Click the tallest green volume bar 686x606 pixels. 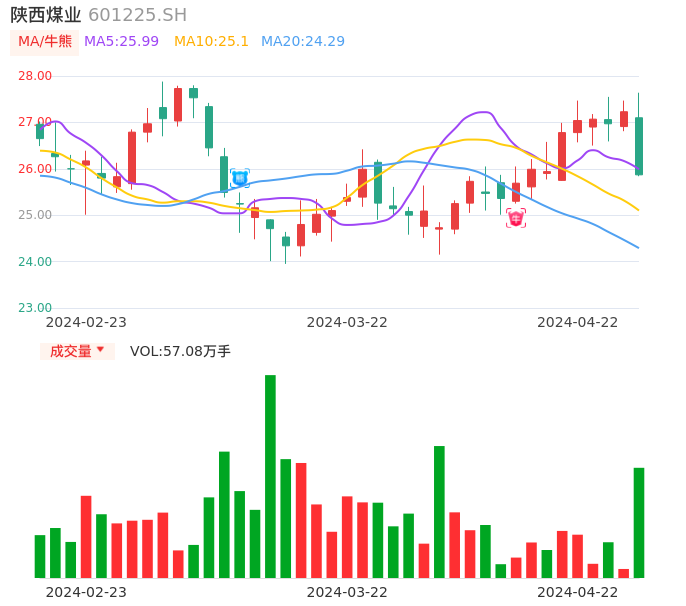pos(270,476)
